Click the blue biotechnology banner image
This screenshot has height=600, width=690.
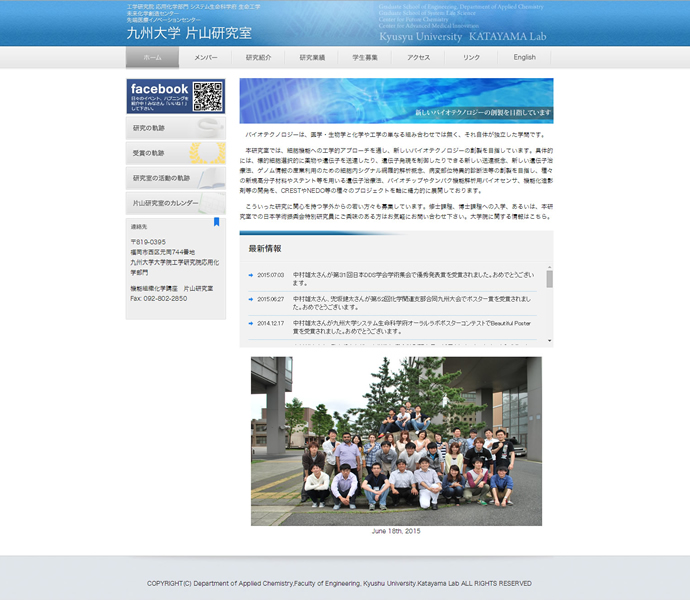396,101
